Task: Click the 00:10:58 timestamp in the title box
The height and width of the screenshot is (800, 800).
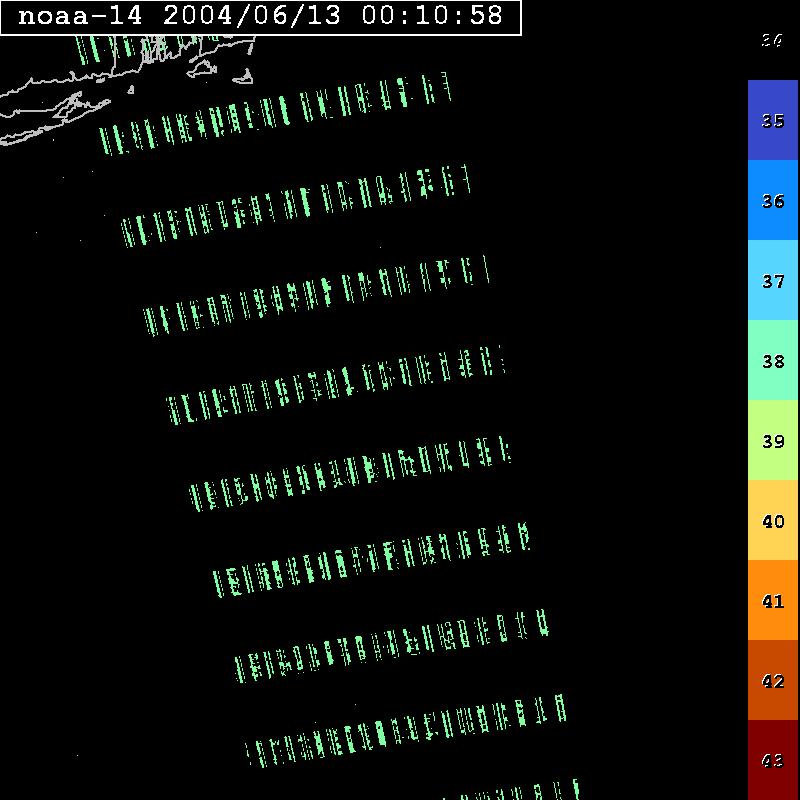Action: pos(440,16)
